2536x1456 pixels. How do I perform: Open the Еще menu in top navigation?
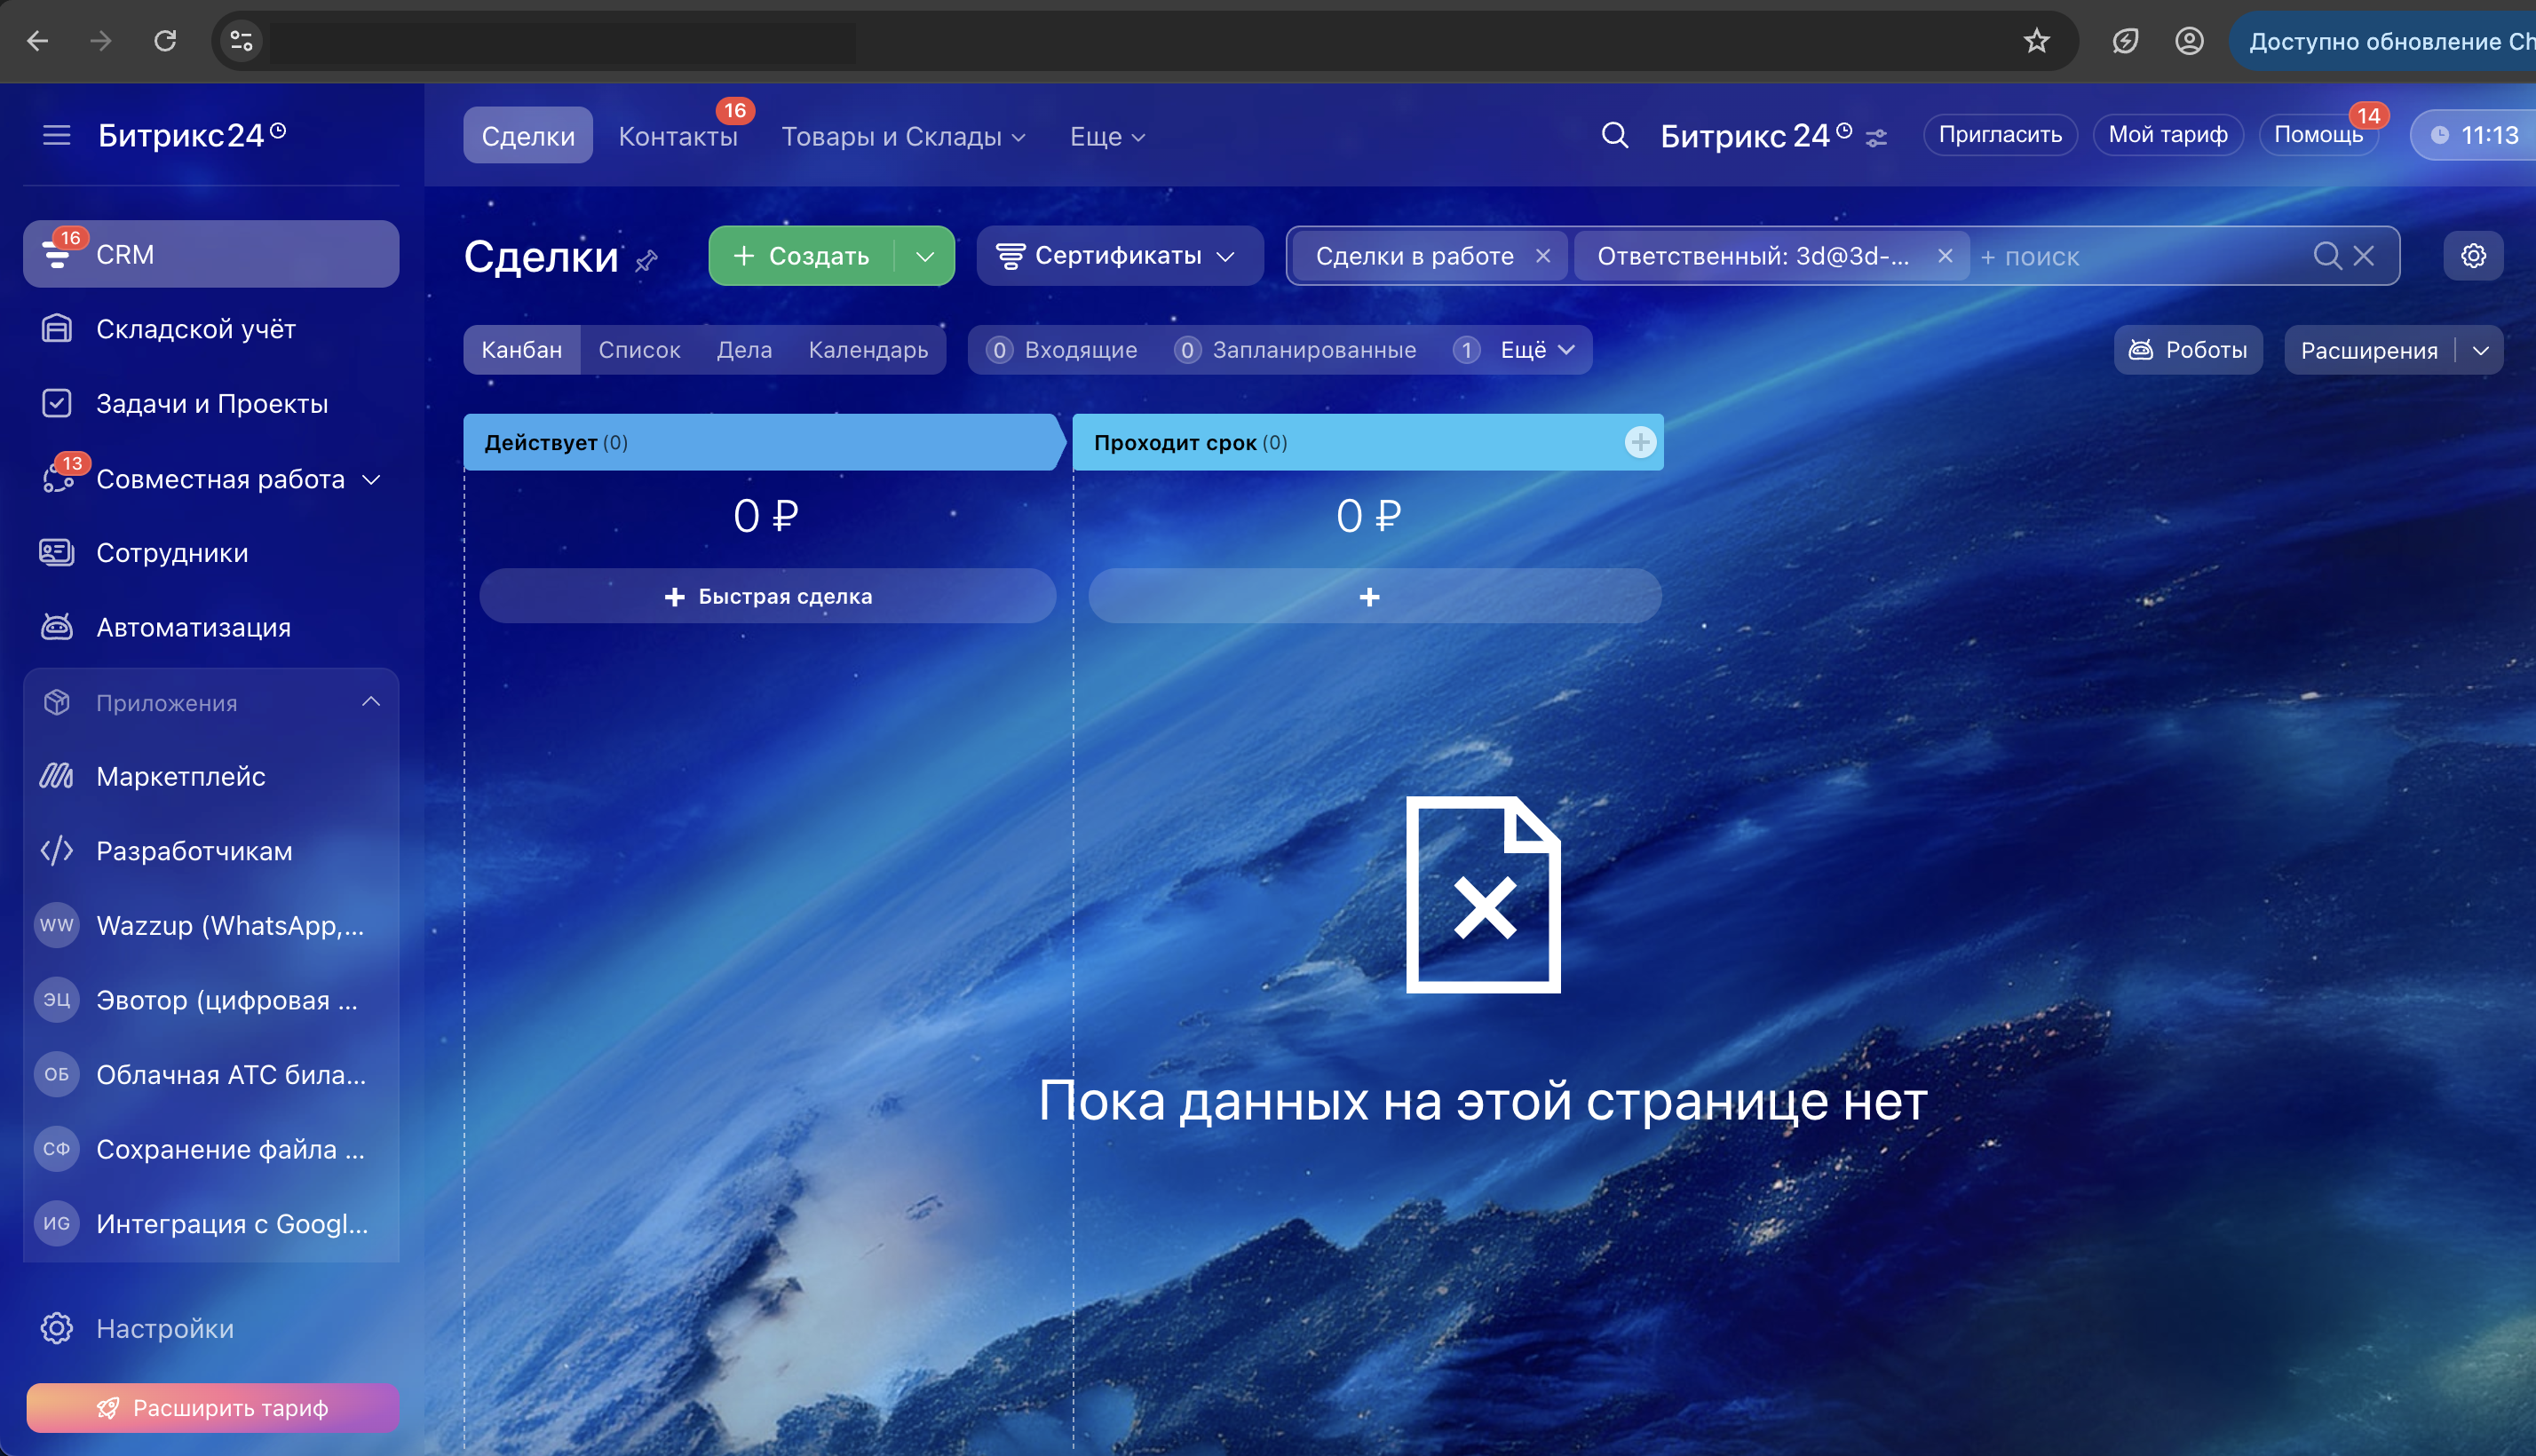point(1107,136)
